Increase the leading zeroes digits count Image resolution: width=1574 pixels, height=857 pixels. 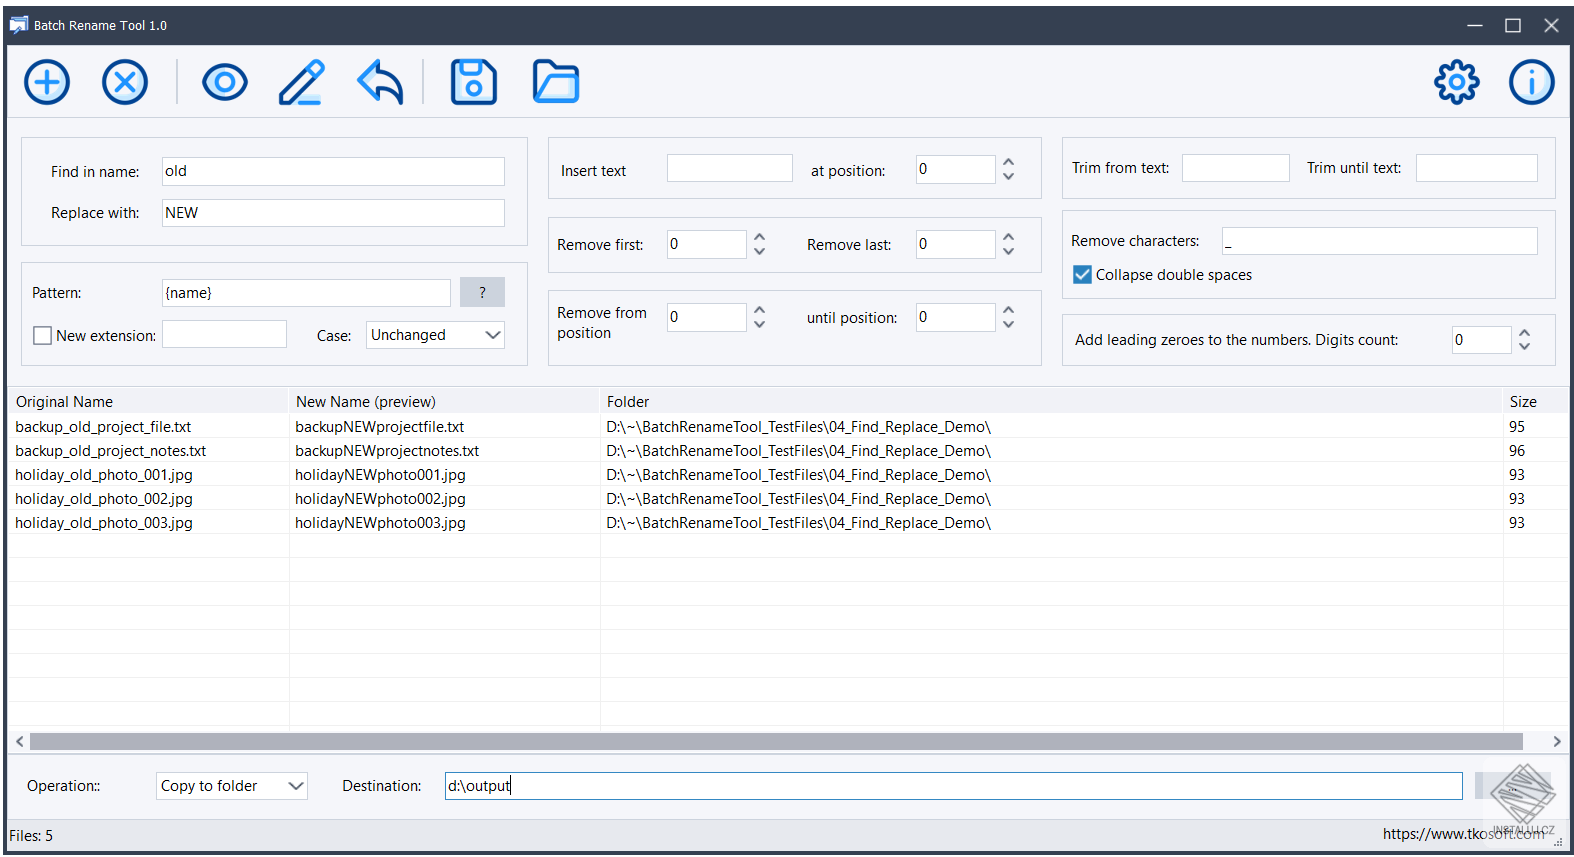coord(1524,333)
